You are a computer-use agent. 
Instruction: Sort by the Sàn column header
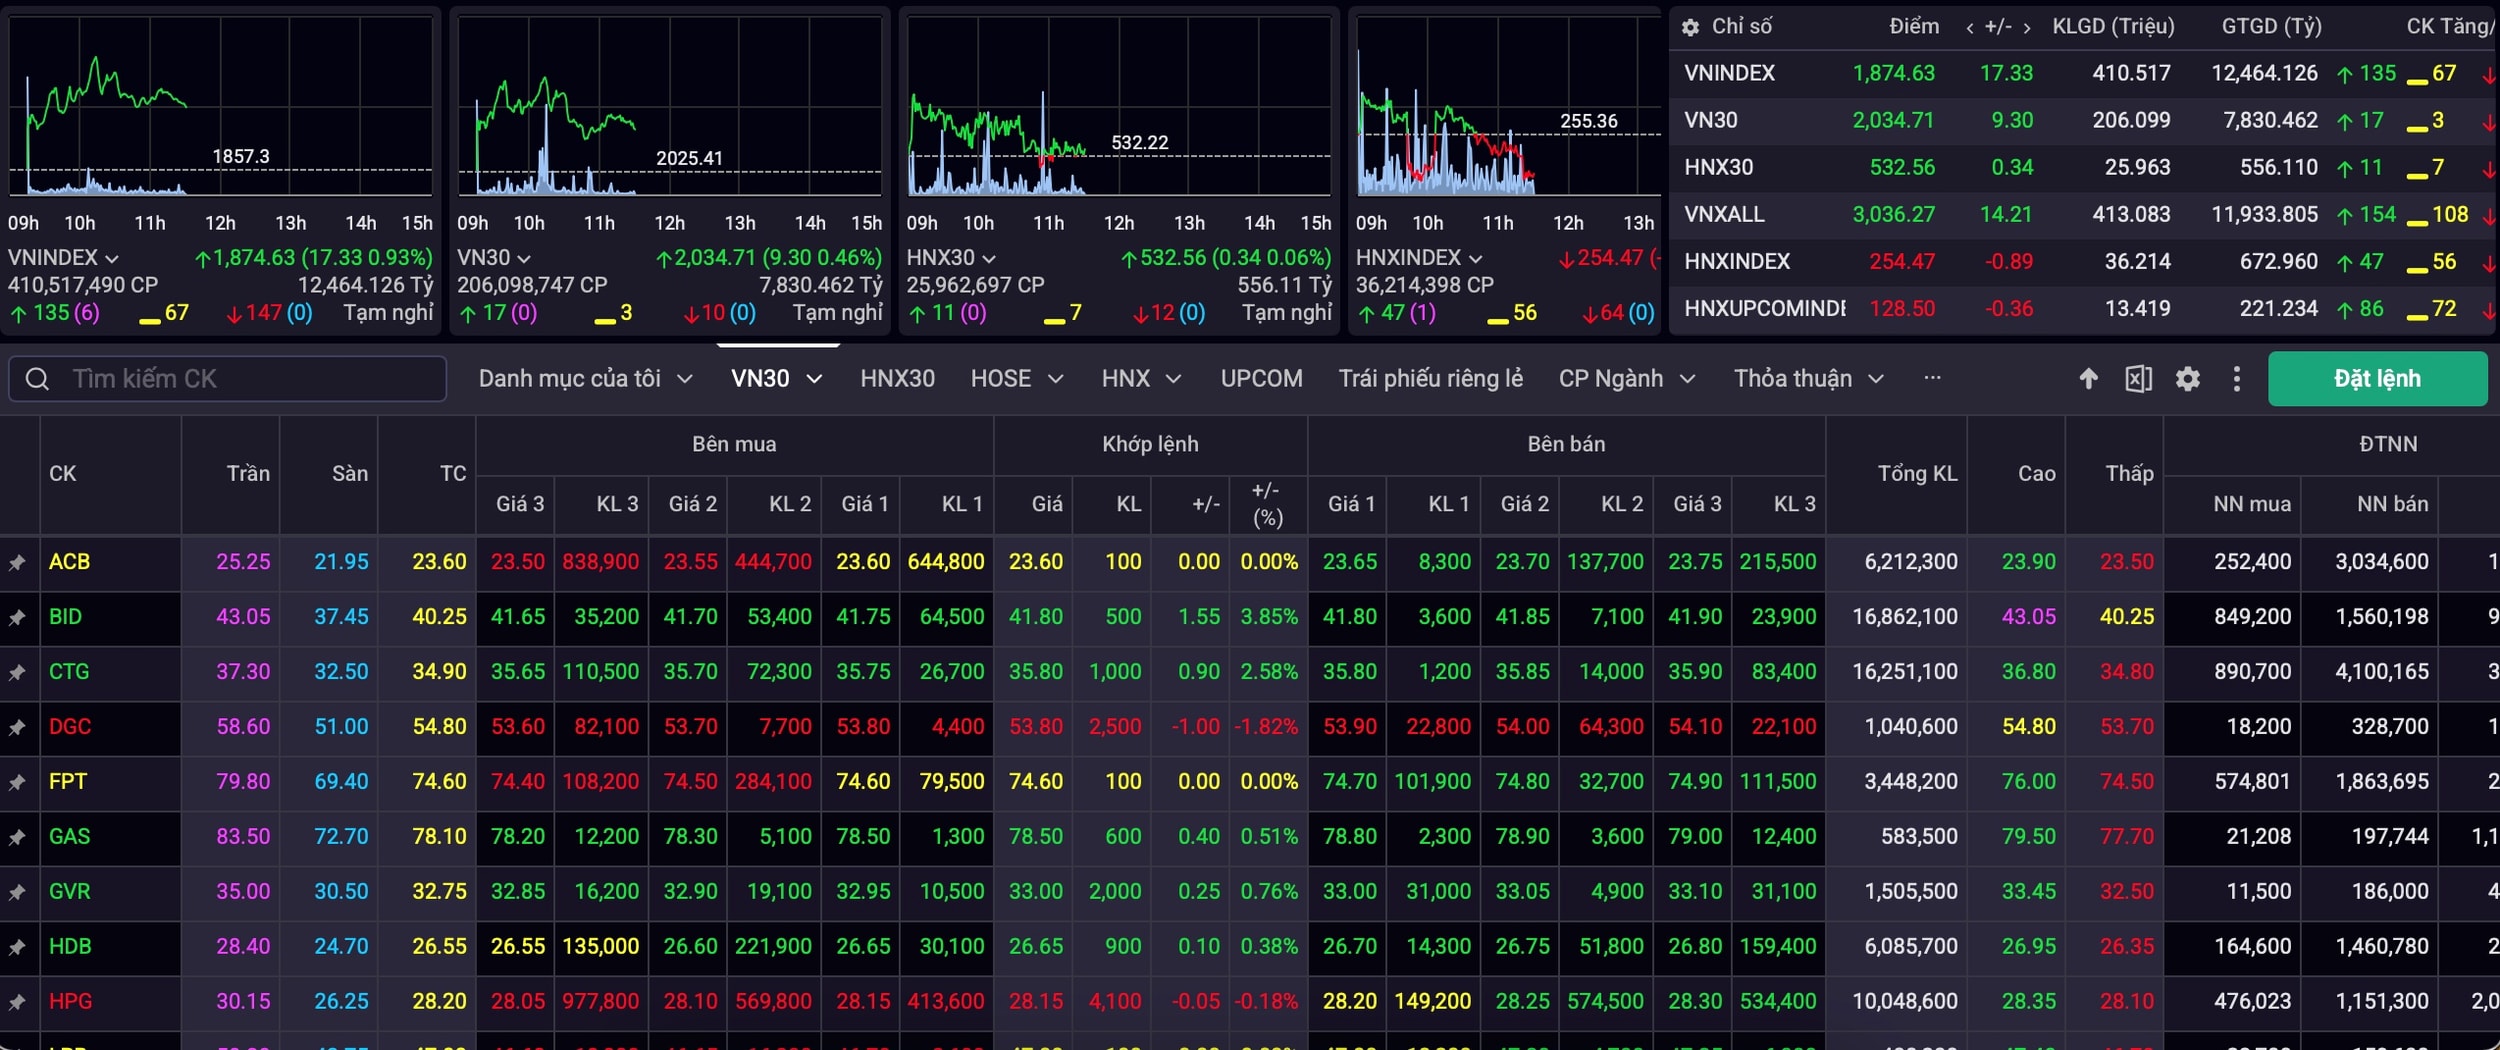pos(350,474)
